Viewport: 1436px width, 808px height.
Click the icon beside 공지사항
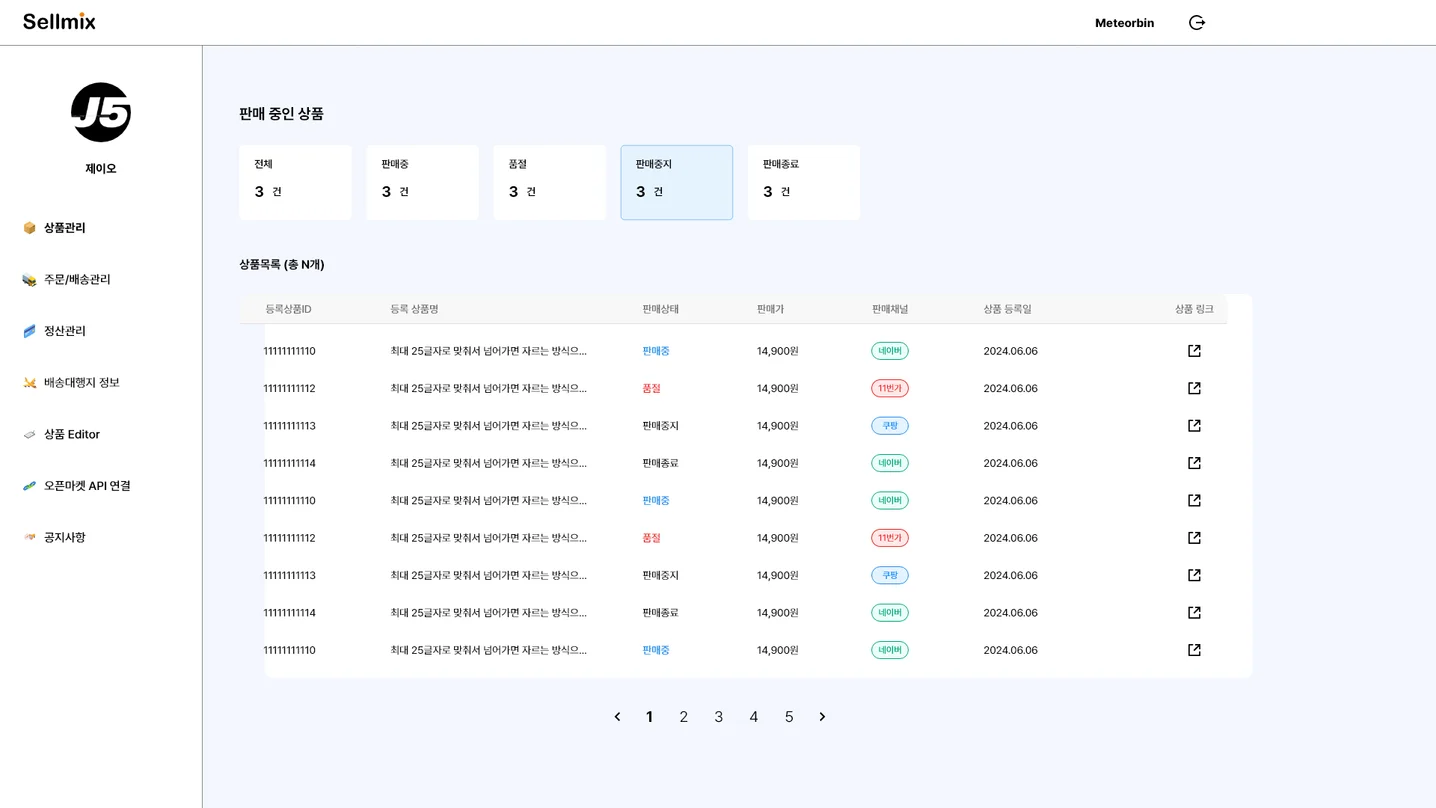pyautogui.click(x=30, y=537)
